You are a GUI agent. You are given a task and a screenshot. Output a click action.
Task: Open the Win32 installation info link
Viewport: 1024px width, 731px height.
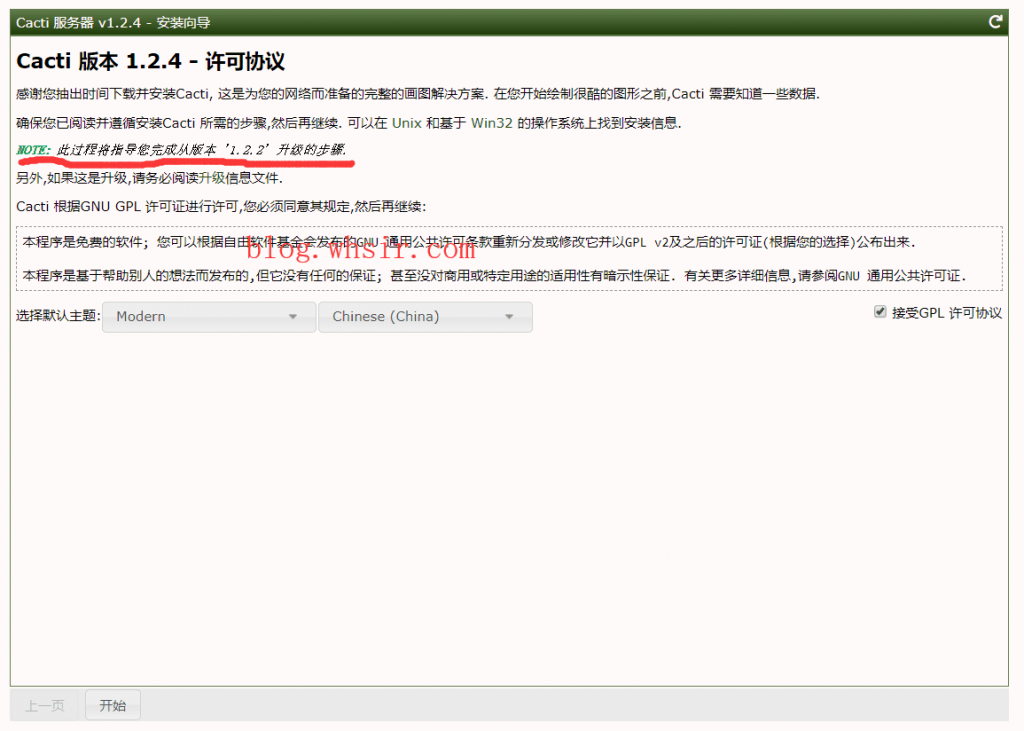pos(492,123)
